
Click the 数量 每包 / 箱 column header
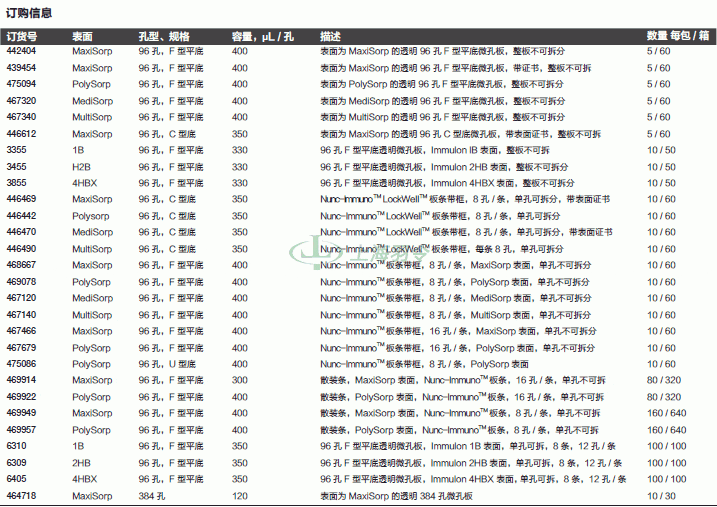[678, 36]
